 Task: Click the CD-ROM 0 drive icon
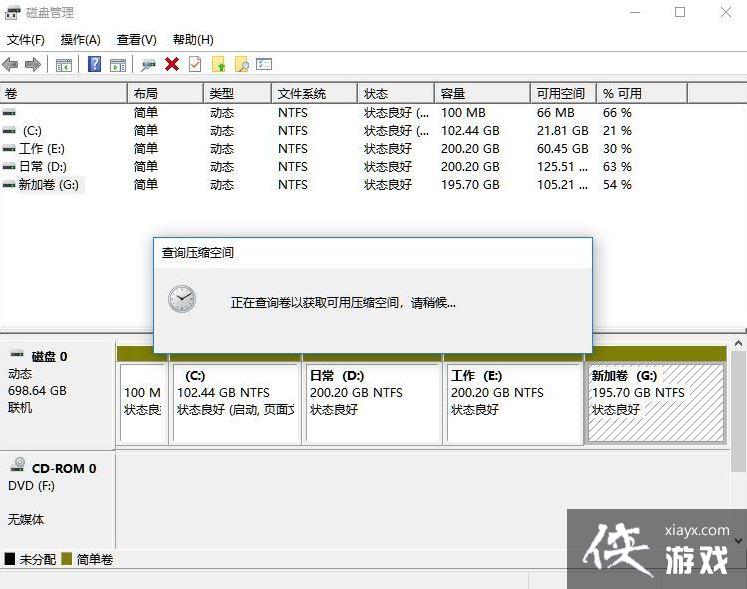[x=18, y=465]
